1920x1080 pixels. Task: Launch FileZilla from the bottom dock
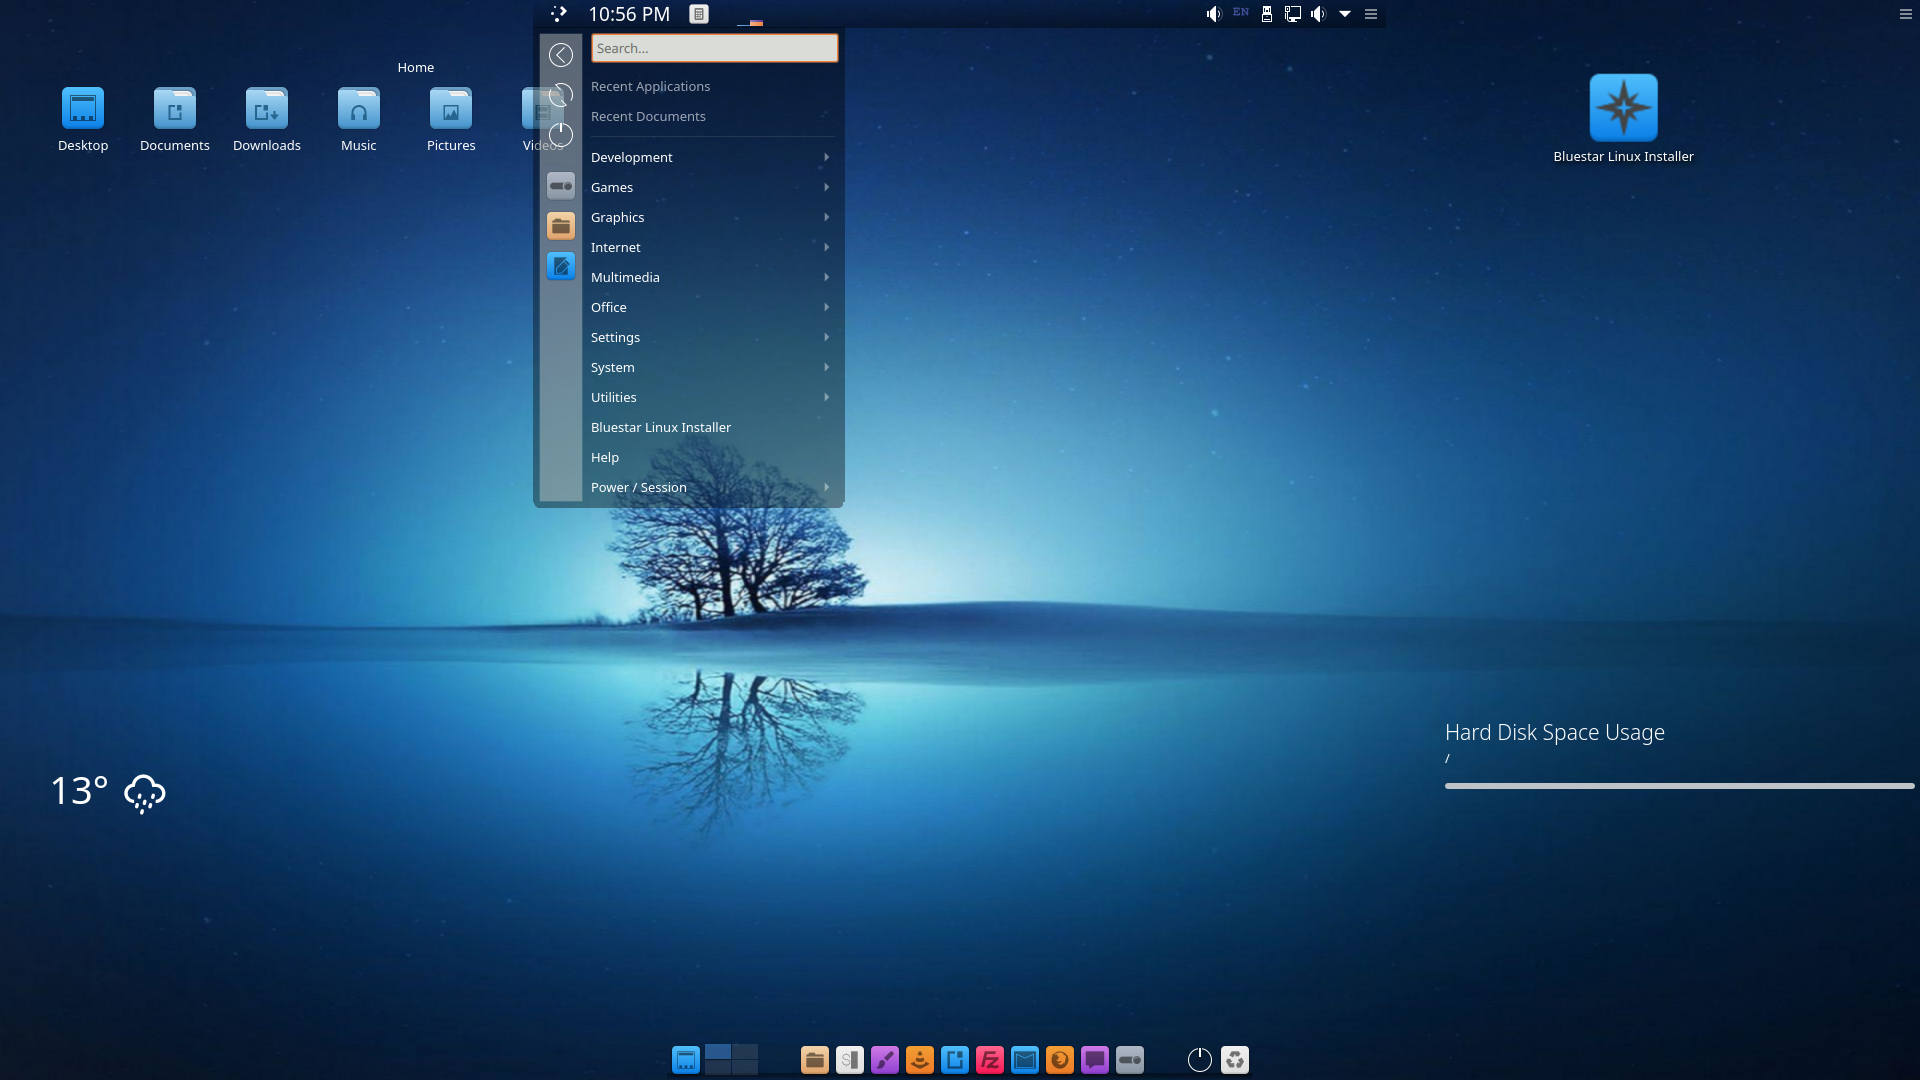pos(990,1060)
